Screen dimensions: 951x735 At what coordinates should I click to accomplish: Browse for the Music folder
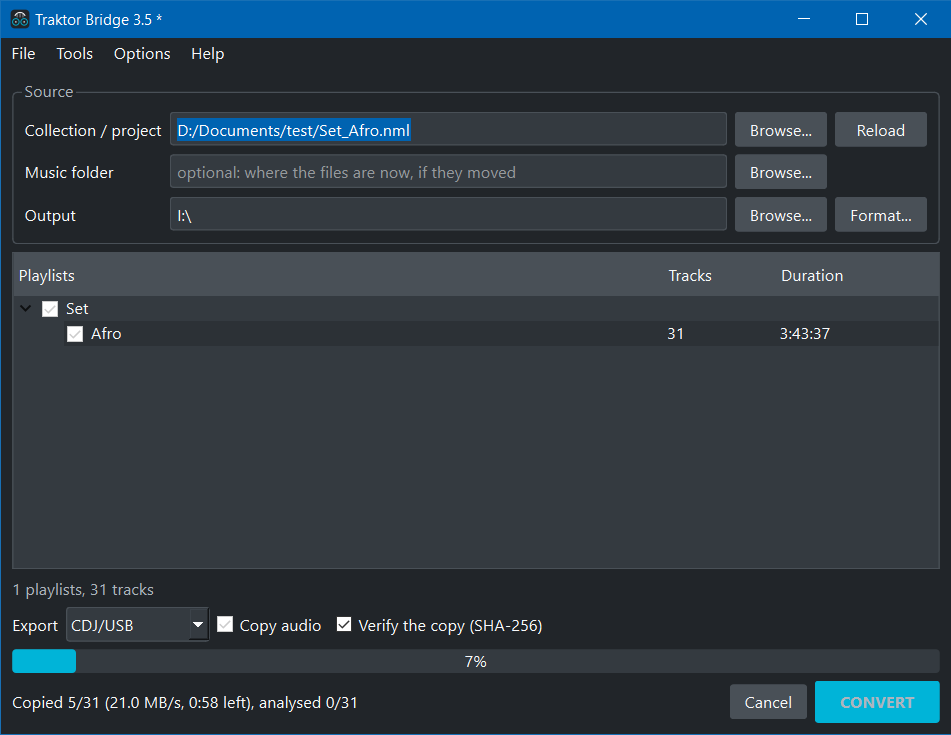coord(781,172)
